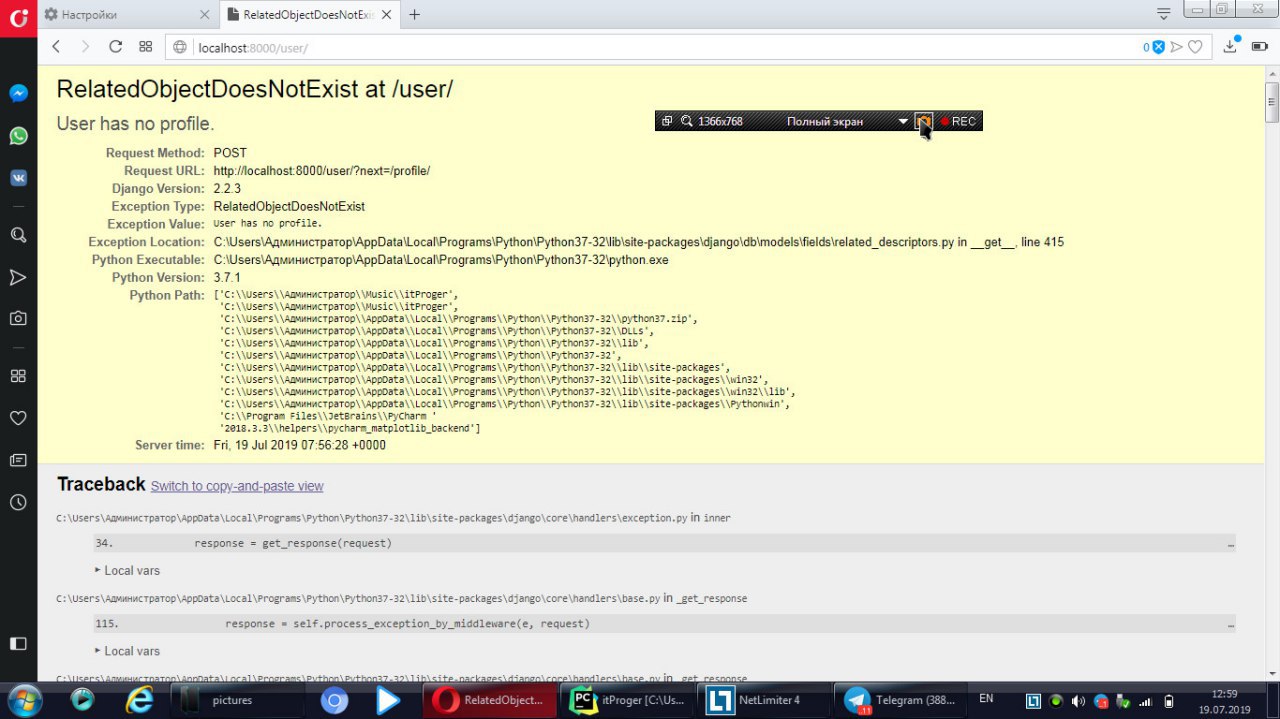Close the Настройки tab

[204, 15]
